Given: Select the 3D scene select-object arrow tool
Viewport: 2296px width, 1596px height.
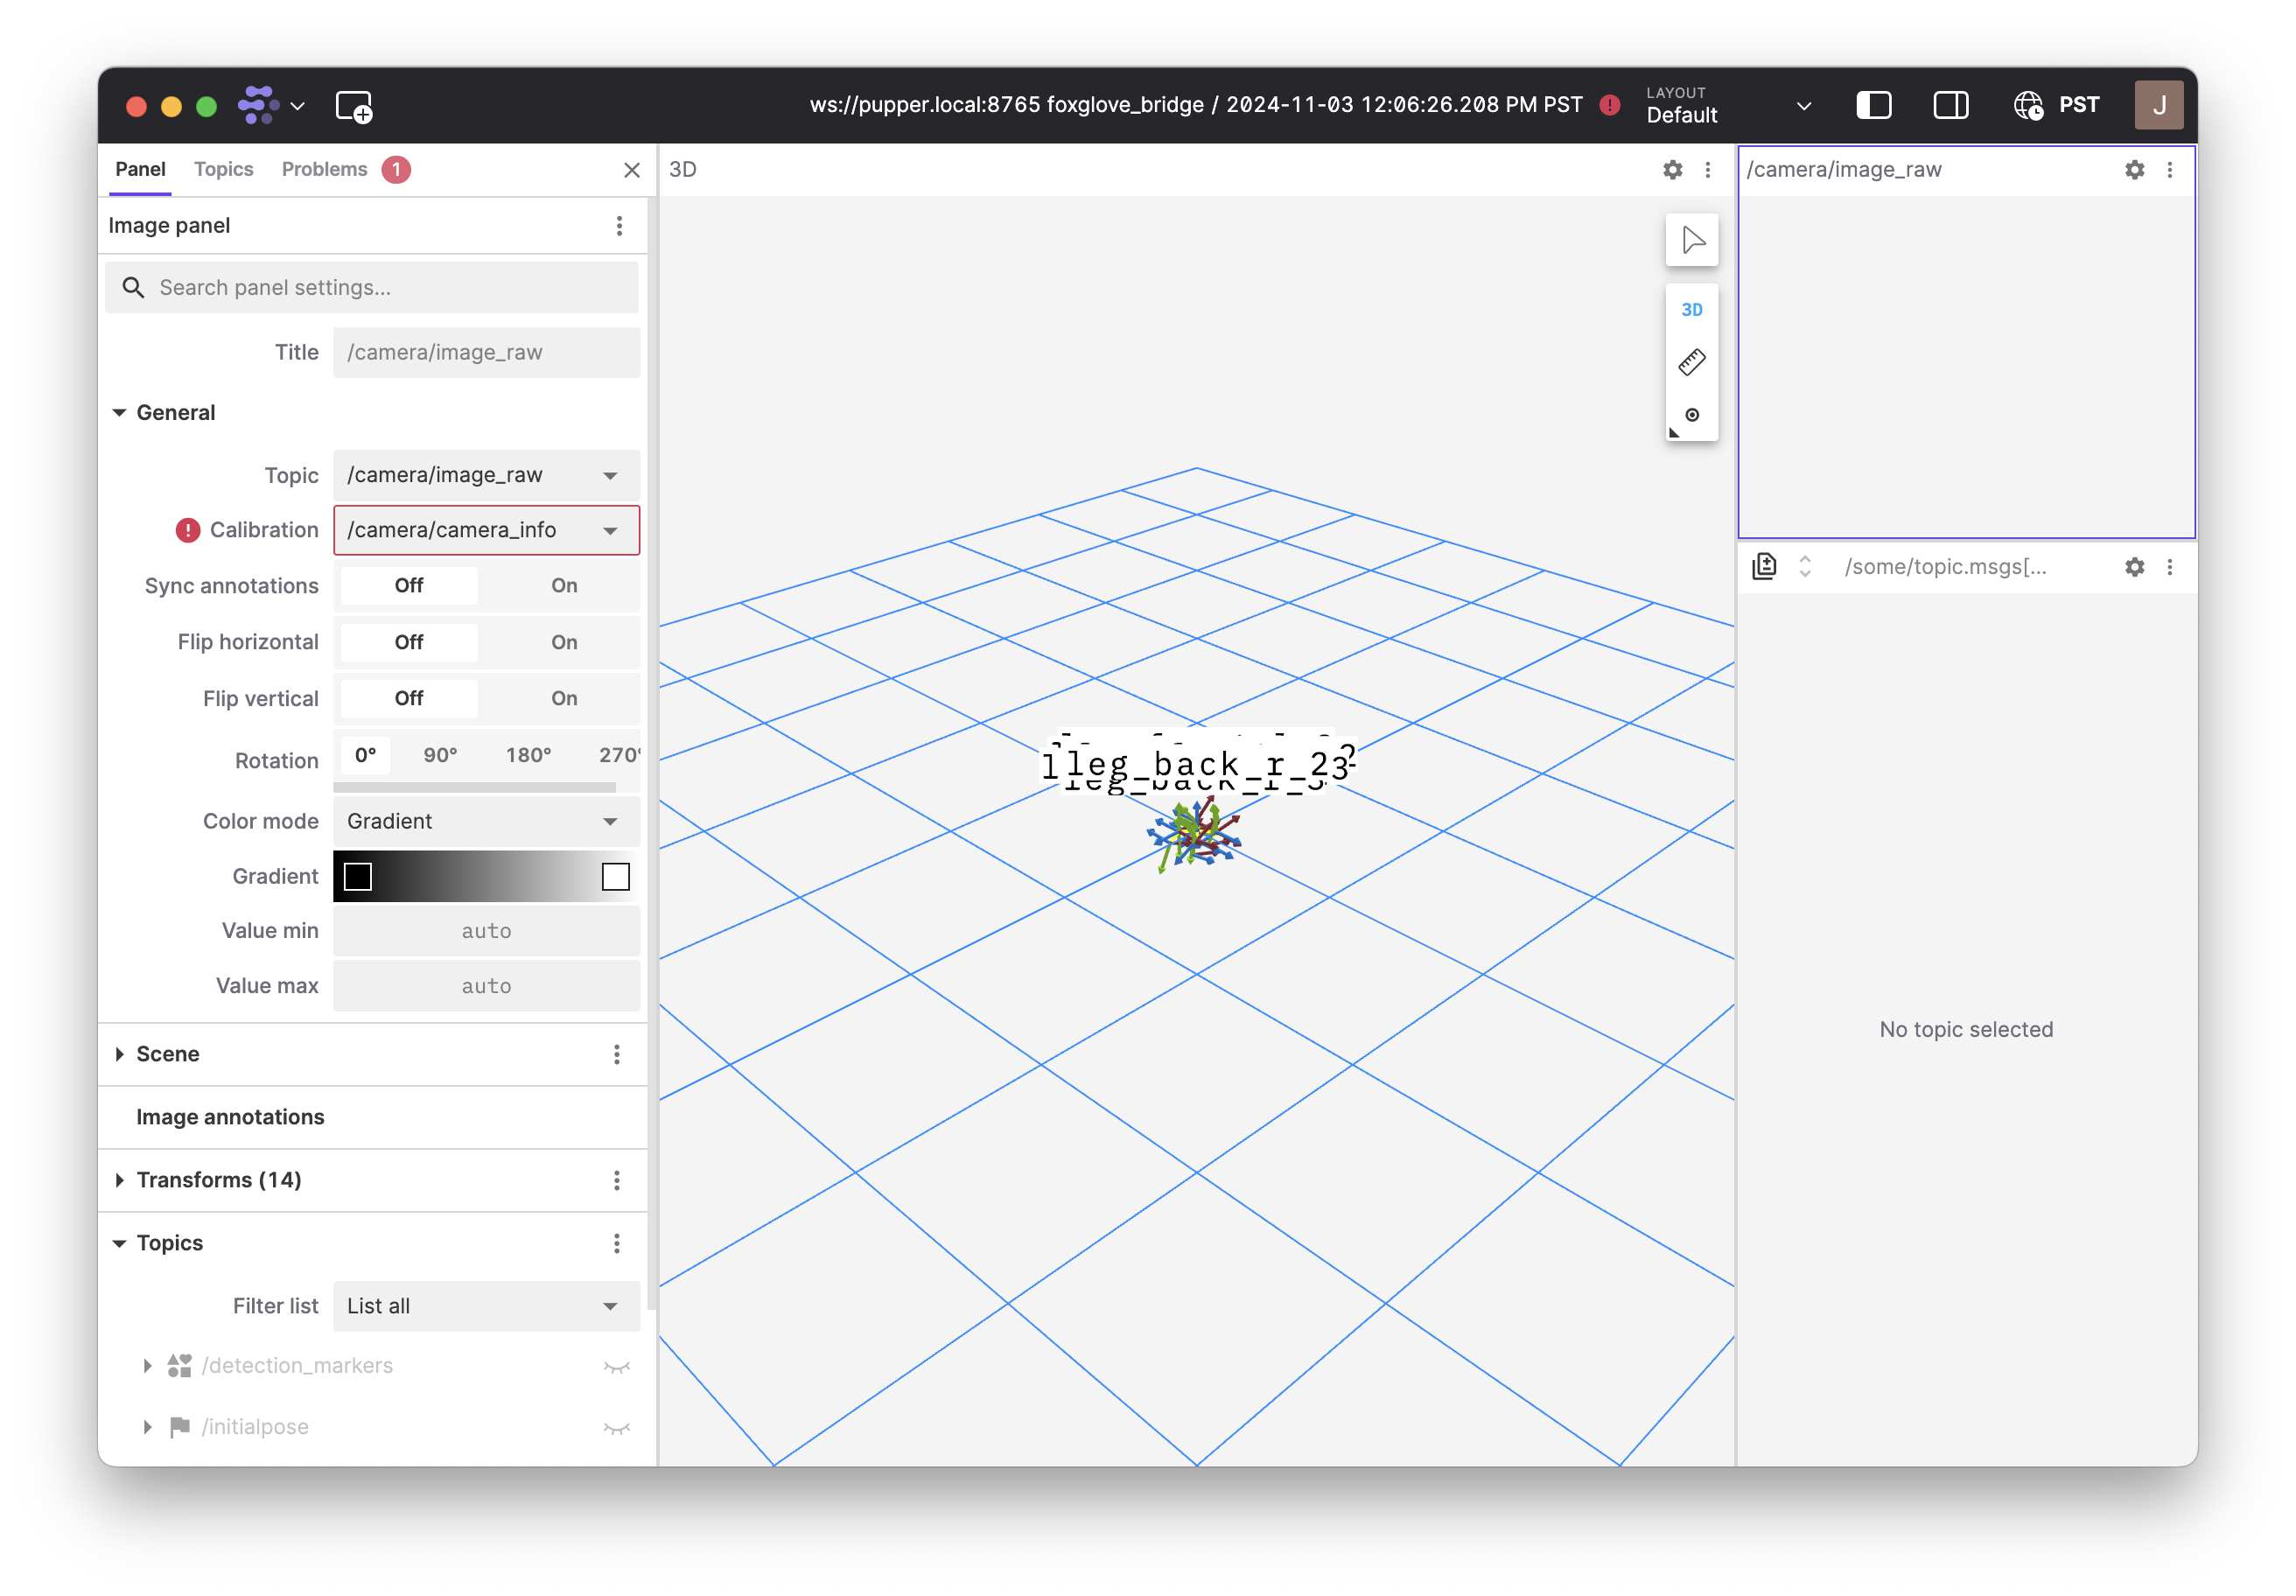Looking at the screenshot, I should (1691, 240).
